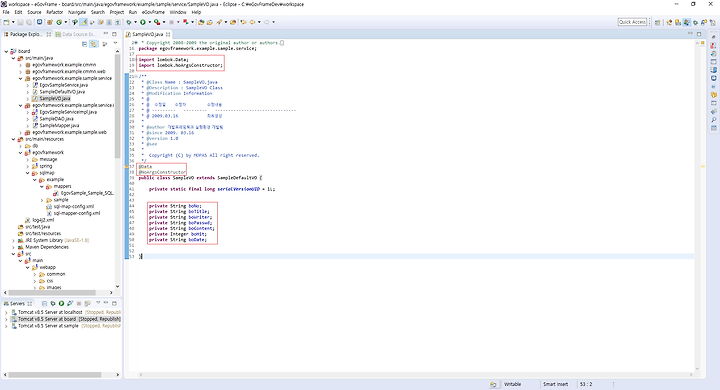
Task: Click the Writable status bar entry
Action: pyautogui.click(x=512, y=384)
